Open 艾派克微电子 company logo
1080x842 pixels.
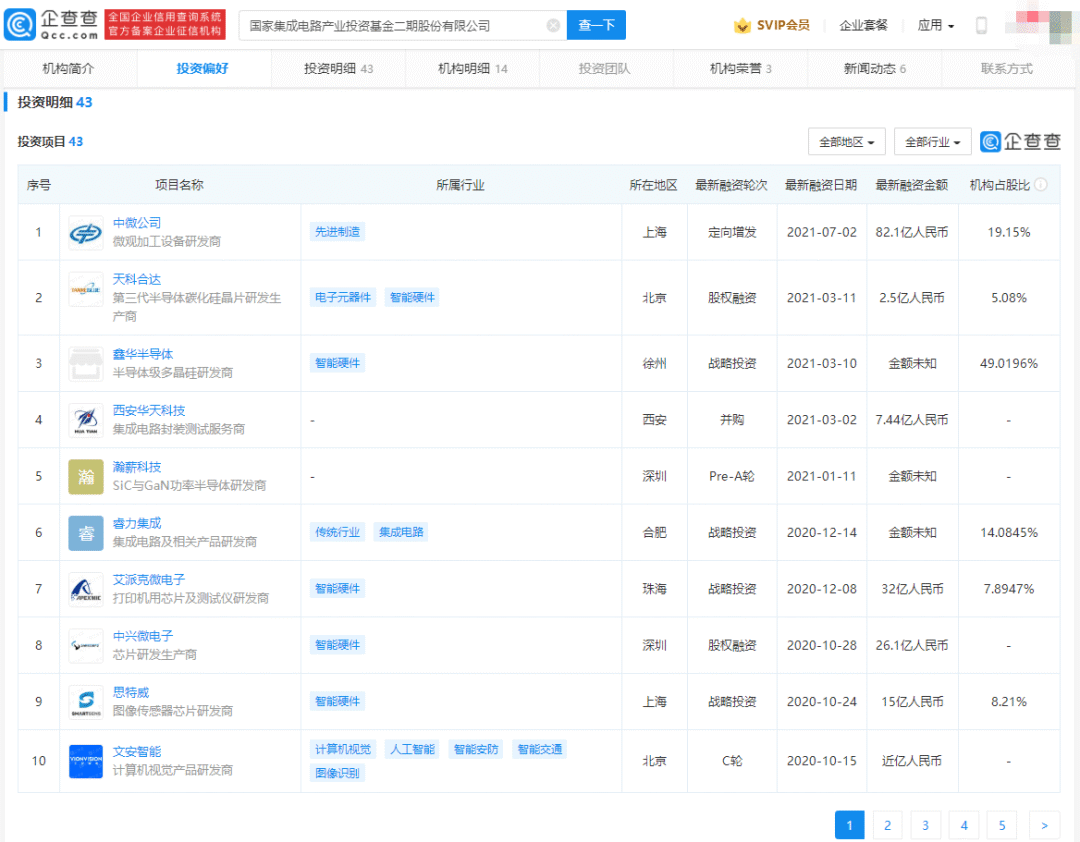86,590
